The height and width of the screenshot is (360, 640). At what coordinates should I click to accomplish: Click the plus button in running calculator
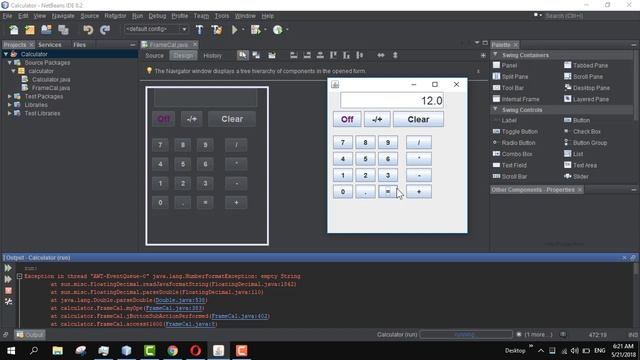pyautogui.click(x=419, y=191)
